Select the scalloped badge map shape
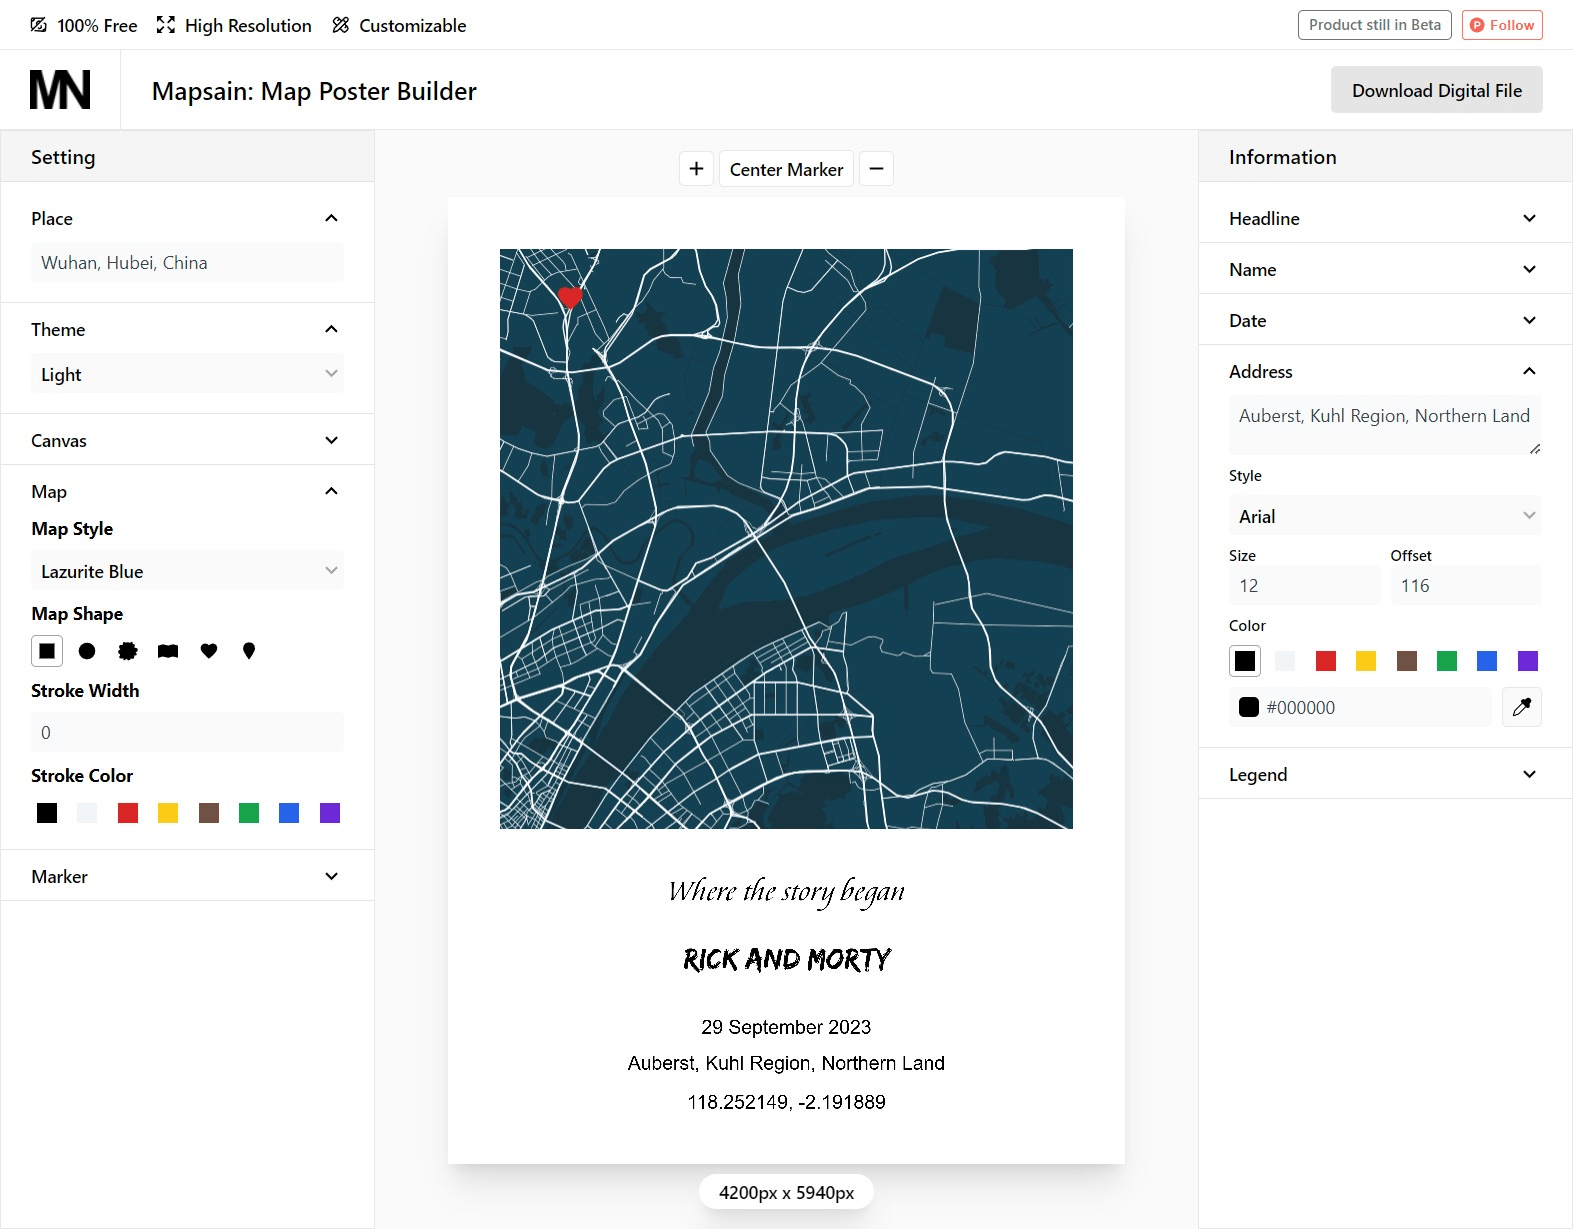1573x1229 pixels. tap(128, 651)
